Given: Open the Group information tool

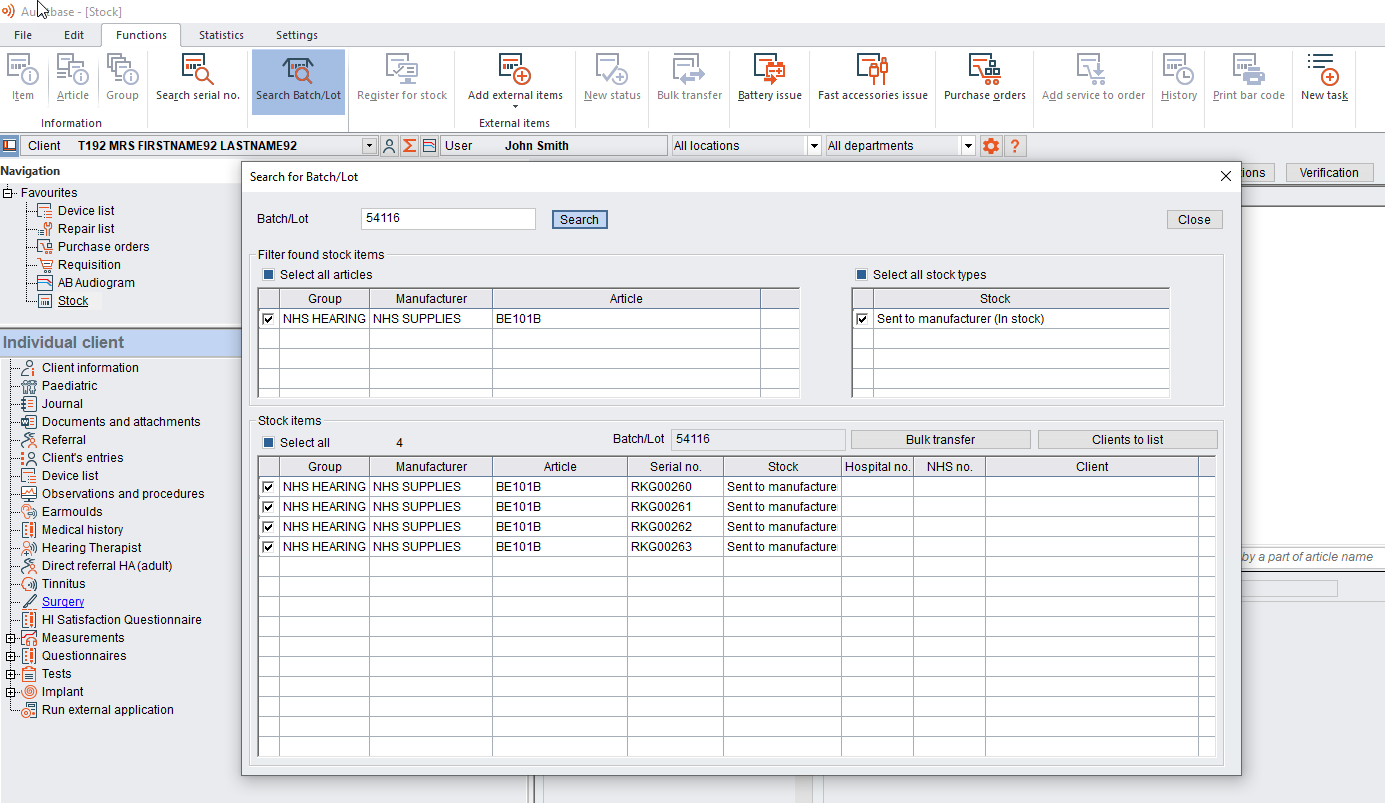Looking at the screenshot, I should pyautogui.click(x=122, y=78).
